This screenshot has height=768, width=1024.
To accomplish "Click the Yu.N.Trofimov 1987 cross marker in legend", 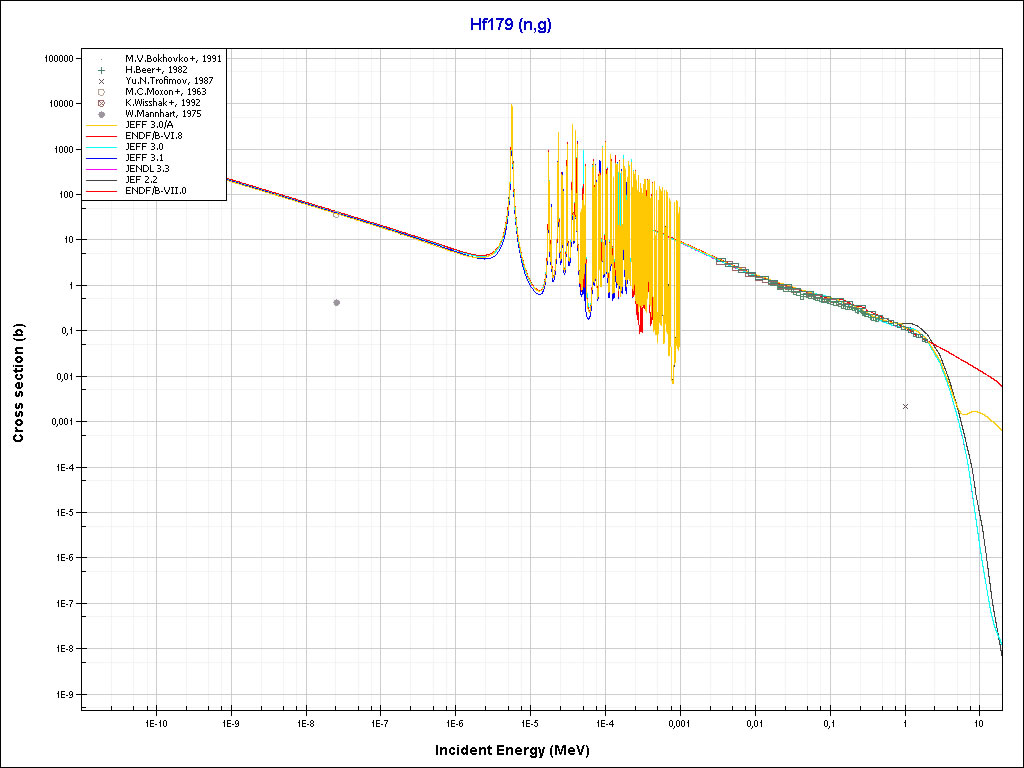I will 102,81.
